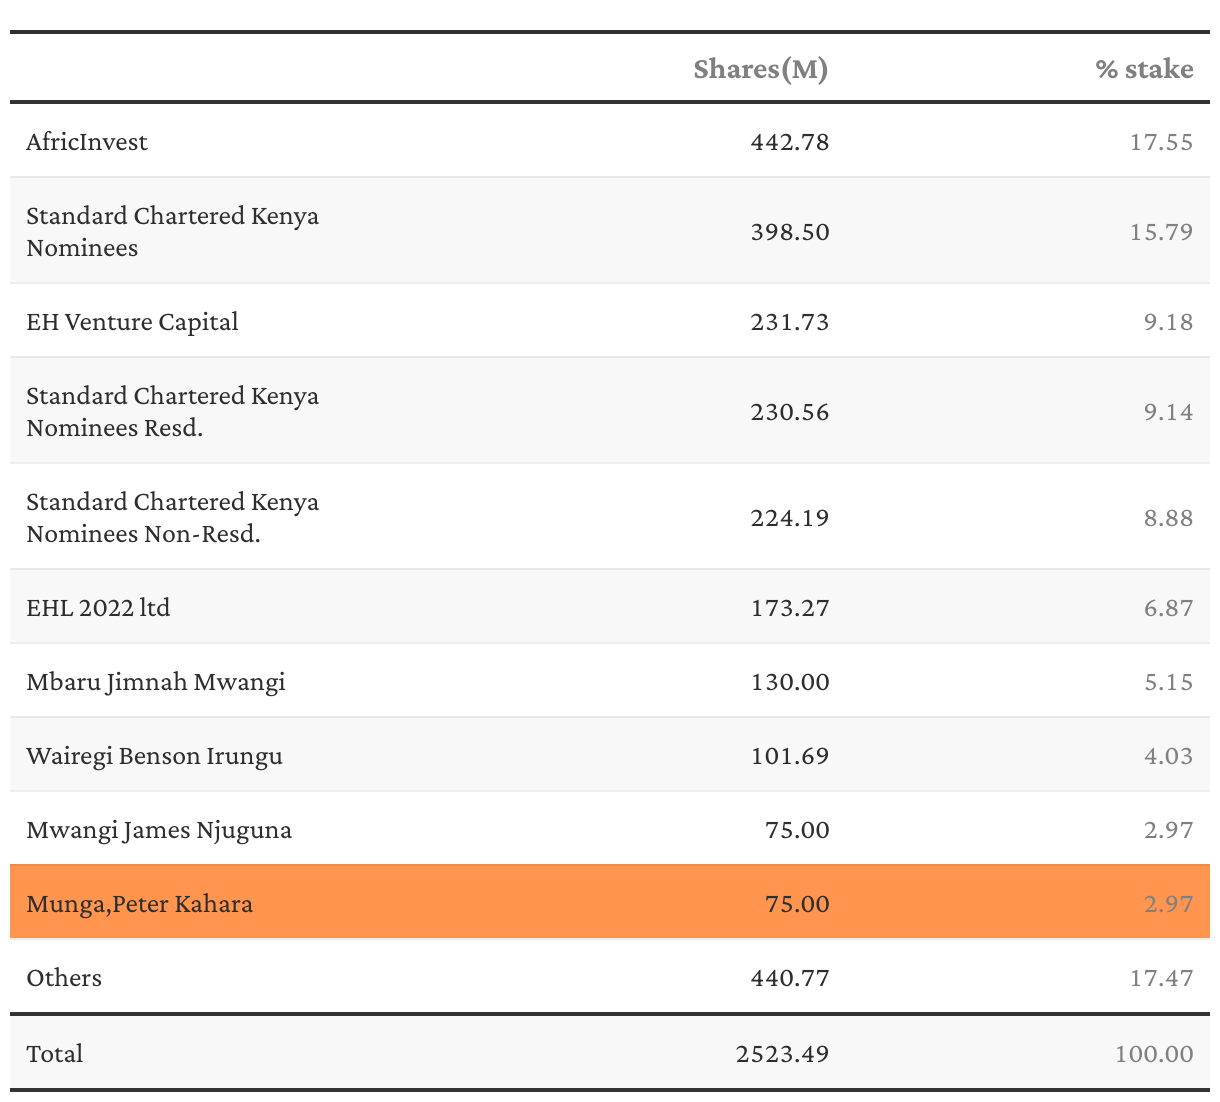Click the Shares(M) column header
The image size is (1220, 1102).
(760, 69)
